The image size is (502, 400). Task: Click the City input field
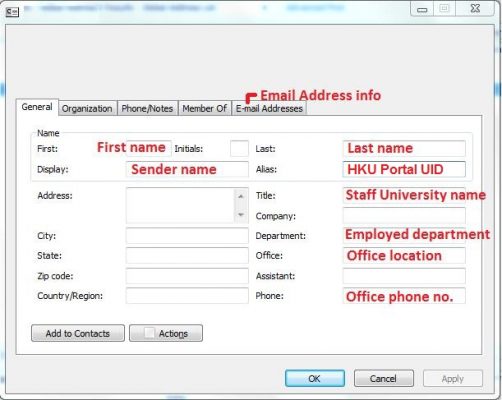pos(187,236)
